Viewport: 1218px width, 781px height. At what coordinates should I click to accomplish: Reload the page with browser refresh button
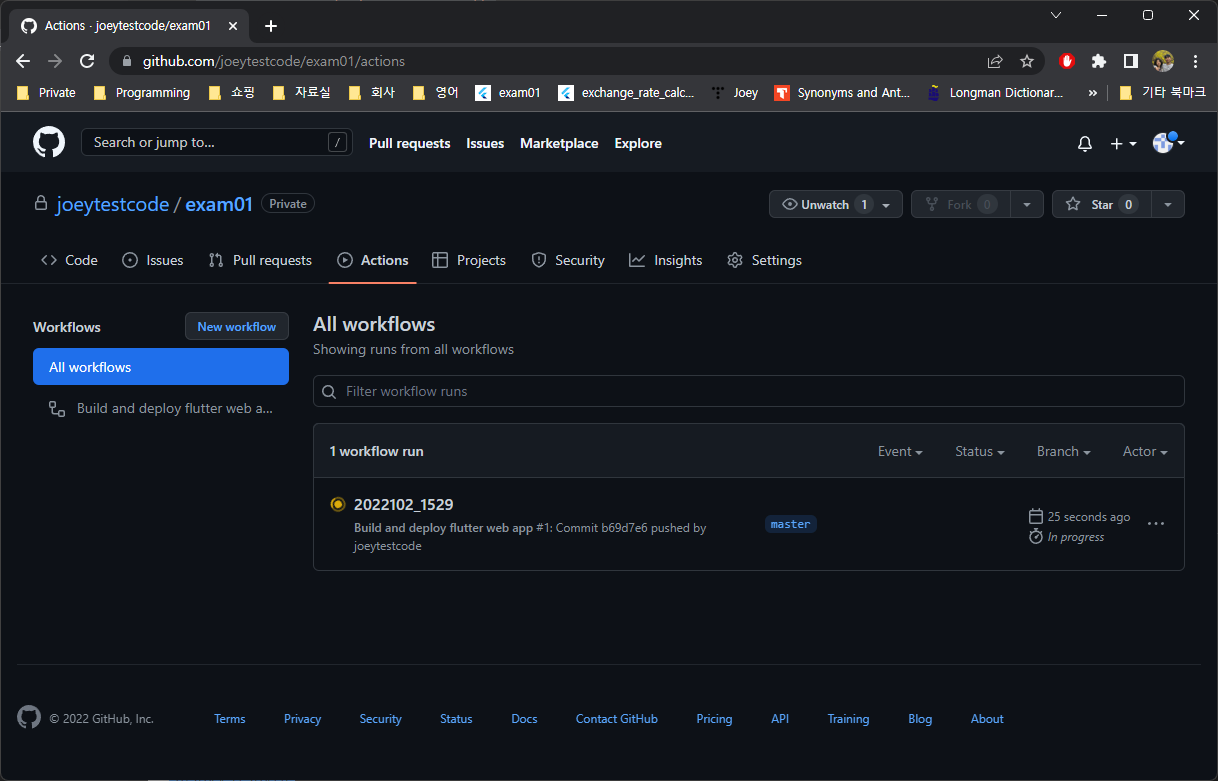[x=87, y=61]
